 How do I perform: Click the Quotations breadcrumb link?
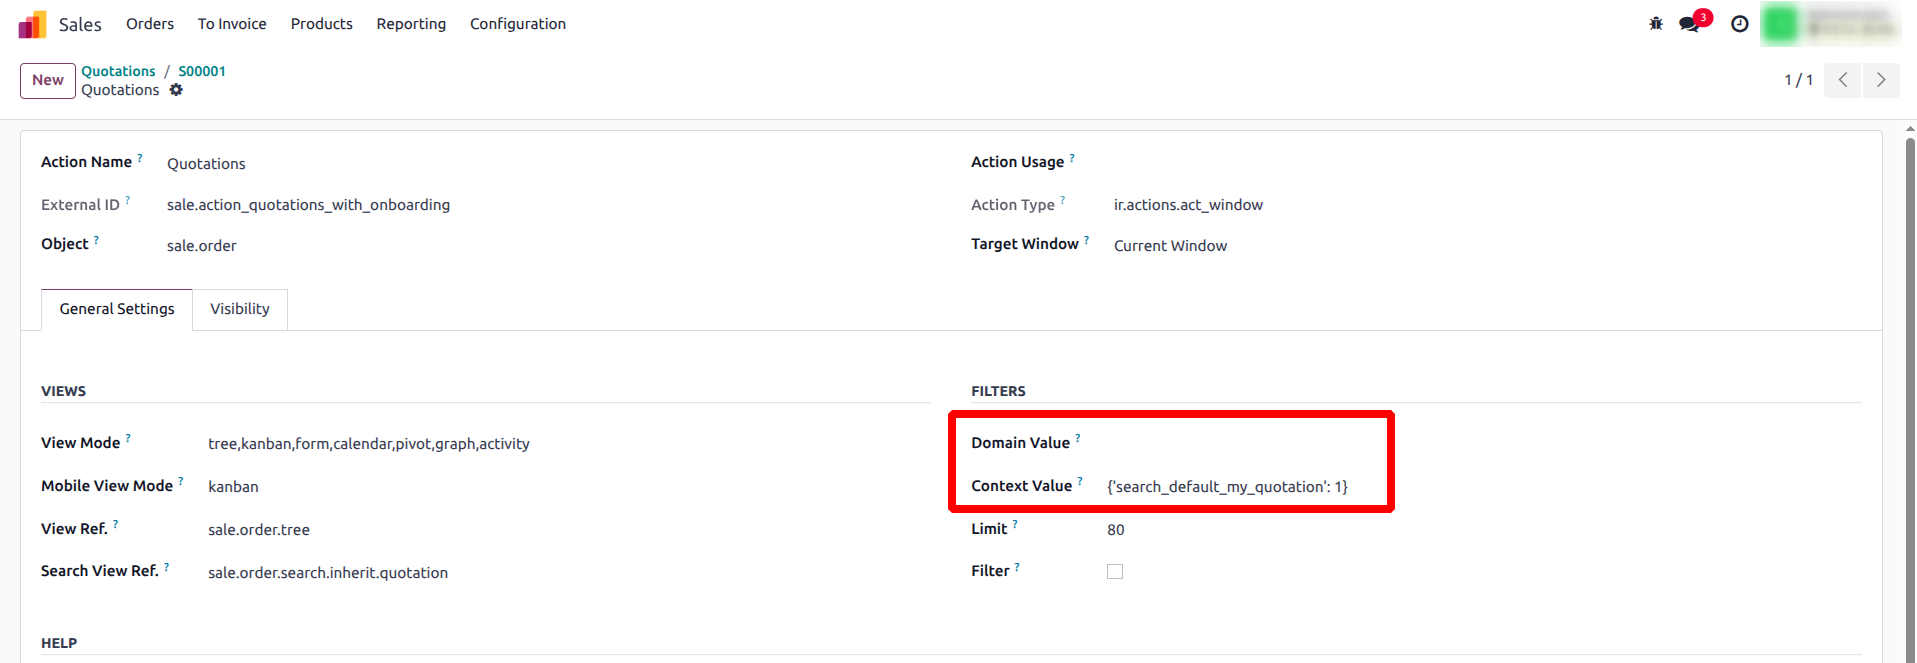(118, 71)
